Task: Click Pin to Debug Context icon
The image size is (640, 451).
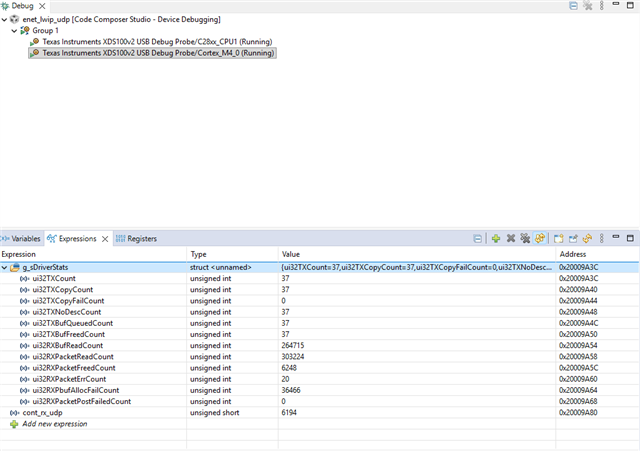Action: (x=573, y=238)
